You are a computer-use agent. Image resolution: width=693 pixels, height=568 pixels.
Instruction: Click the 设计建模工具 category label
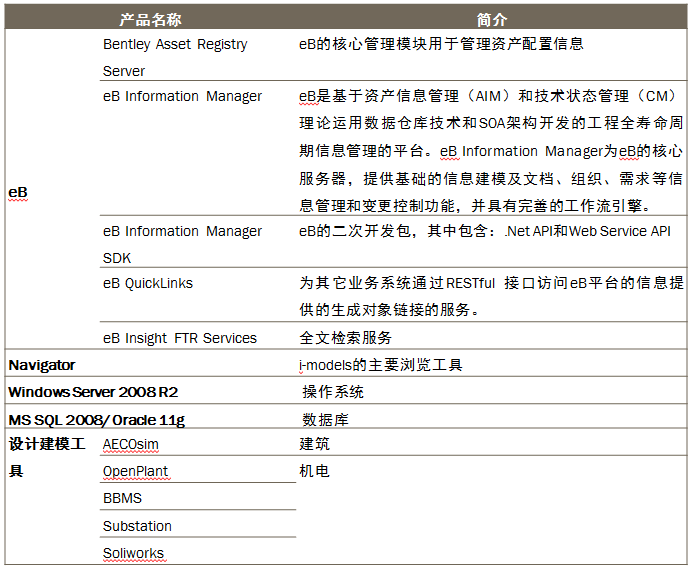(x=48, y=457)
